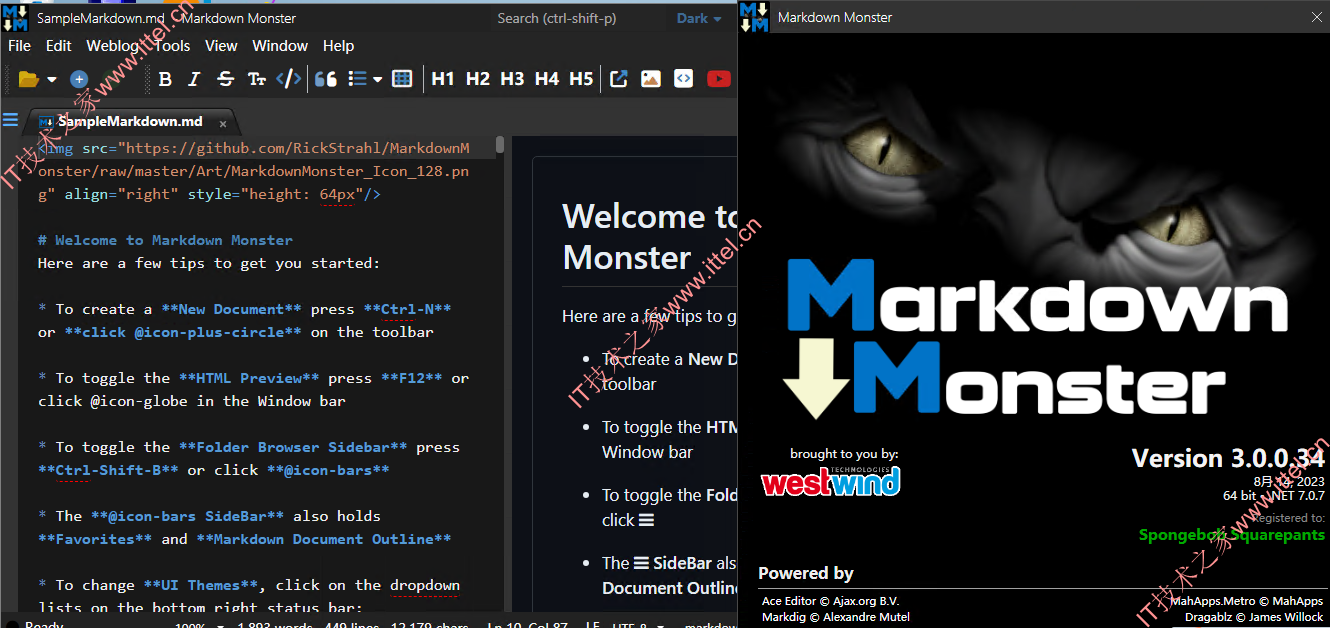Screen dimensions: 1330x628
Task: Toggle bold formatting with the B icon
Action: (165, 79)
